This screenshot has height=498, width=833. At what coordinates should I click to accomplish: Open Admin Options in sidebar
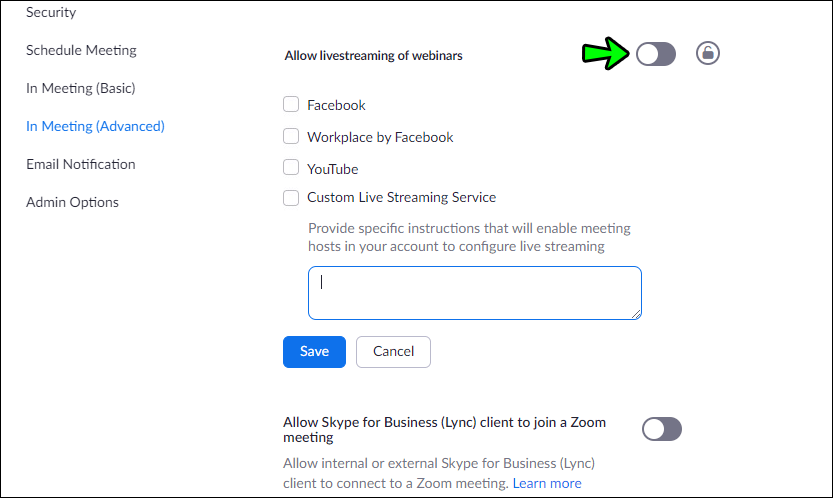click(x=72, y=202)
